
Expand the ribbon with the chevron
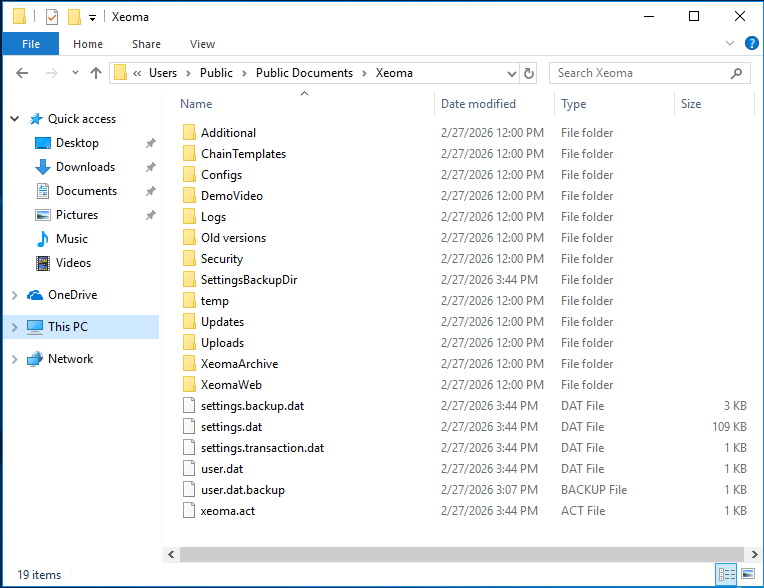729,43
